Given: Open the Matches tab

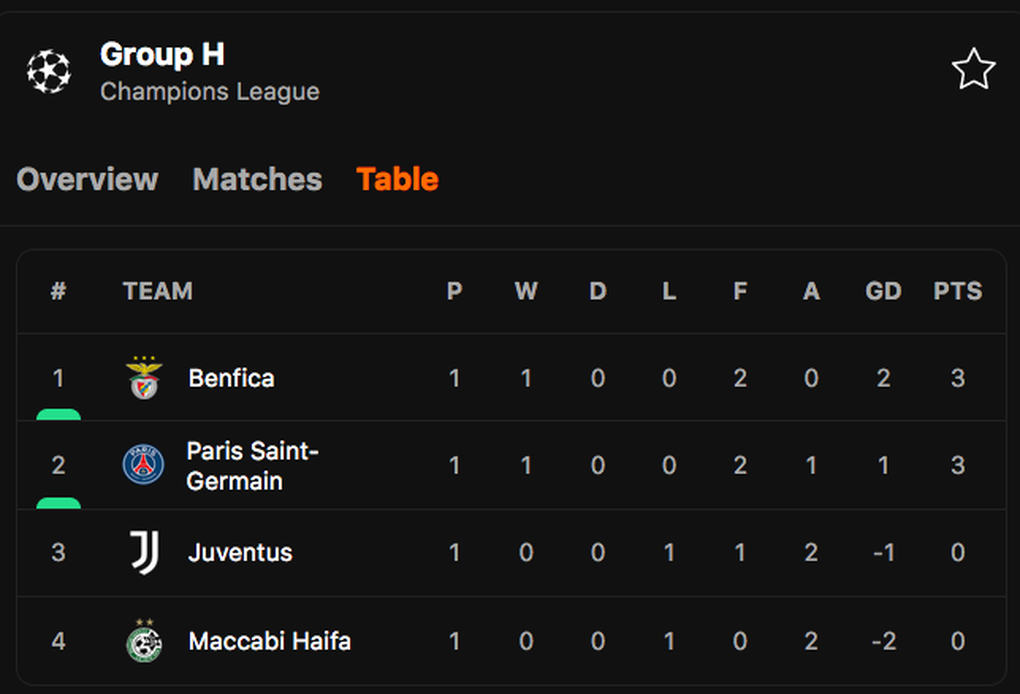Looking at the screenshot, I should (257, 179).
